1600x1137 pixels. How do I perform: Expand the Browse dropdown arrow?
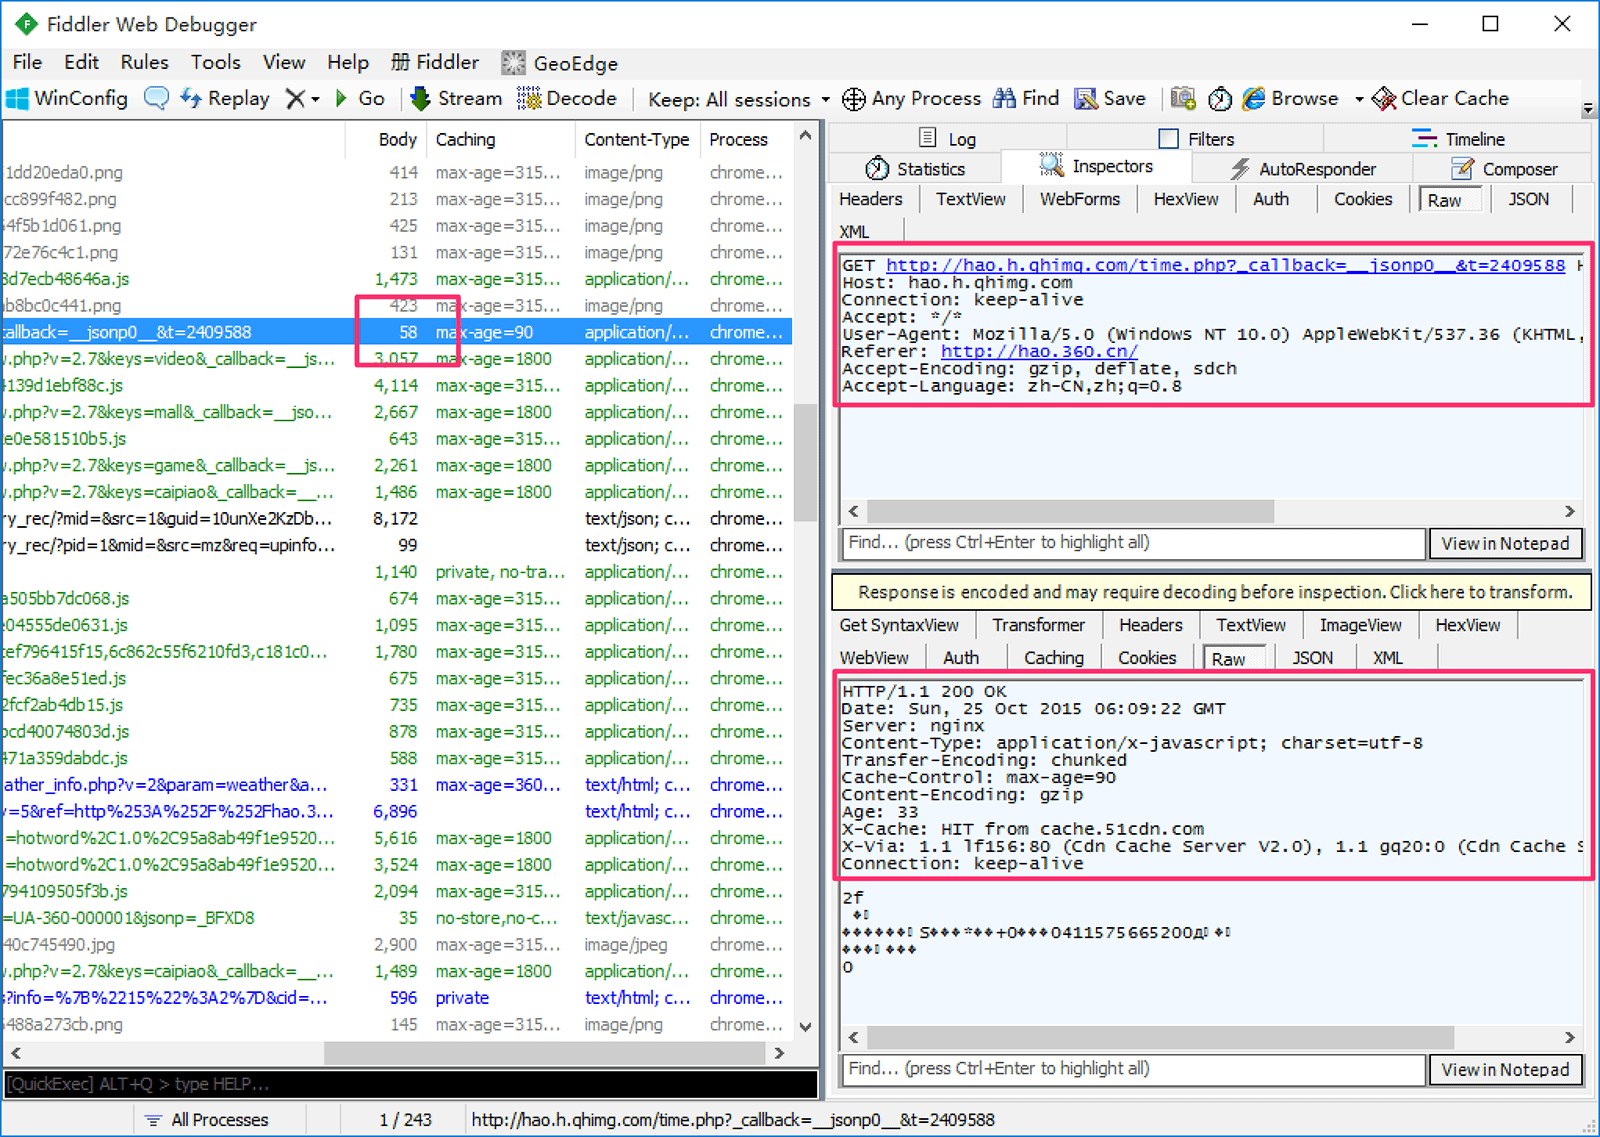[x=1359, y=99]
